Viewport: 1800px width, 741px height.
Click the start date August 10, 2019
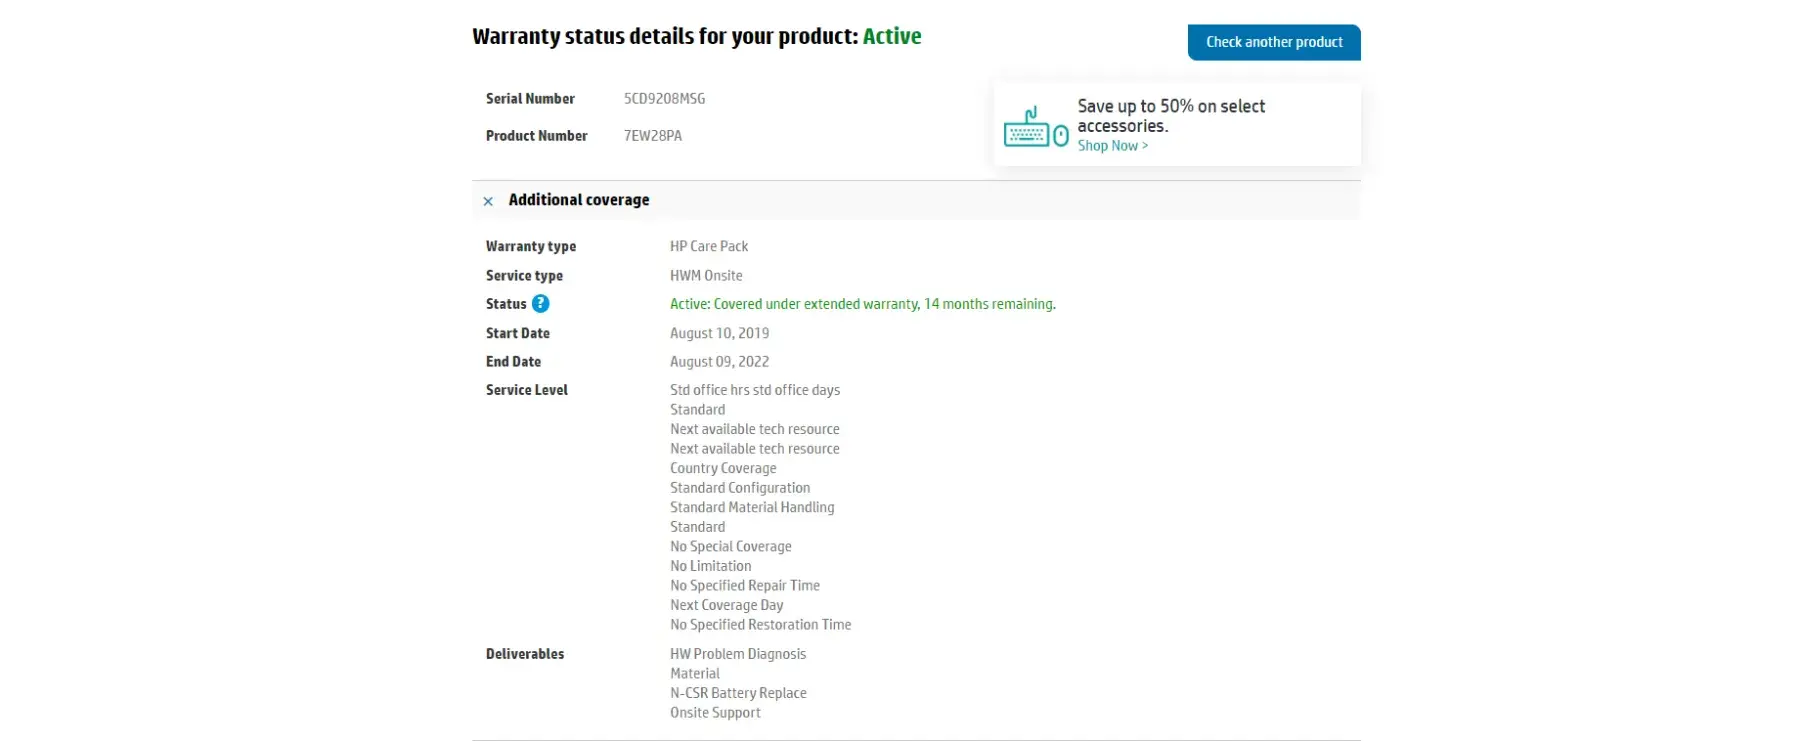pyautogui.click(x=719, y=333)
